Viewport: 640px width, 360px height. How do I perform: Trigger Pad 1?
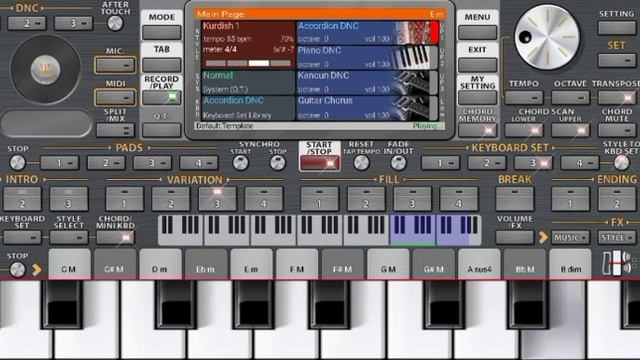click(x=60, y=163)
